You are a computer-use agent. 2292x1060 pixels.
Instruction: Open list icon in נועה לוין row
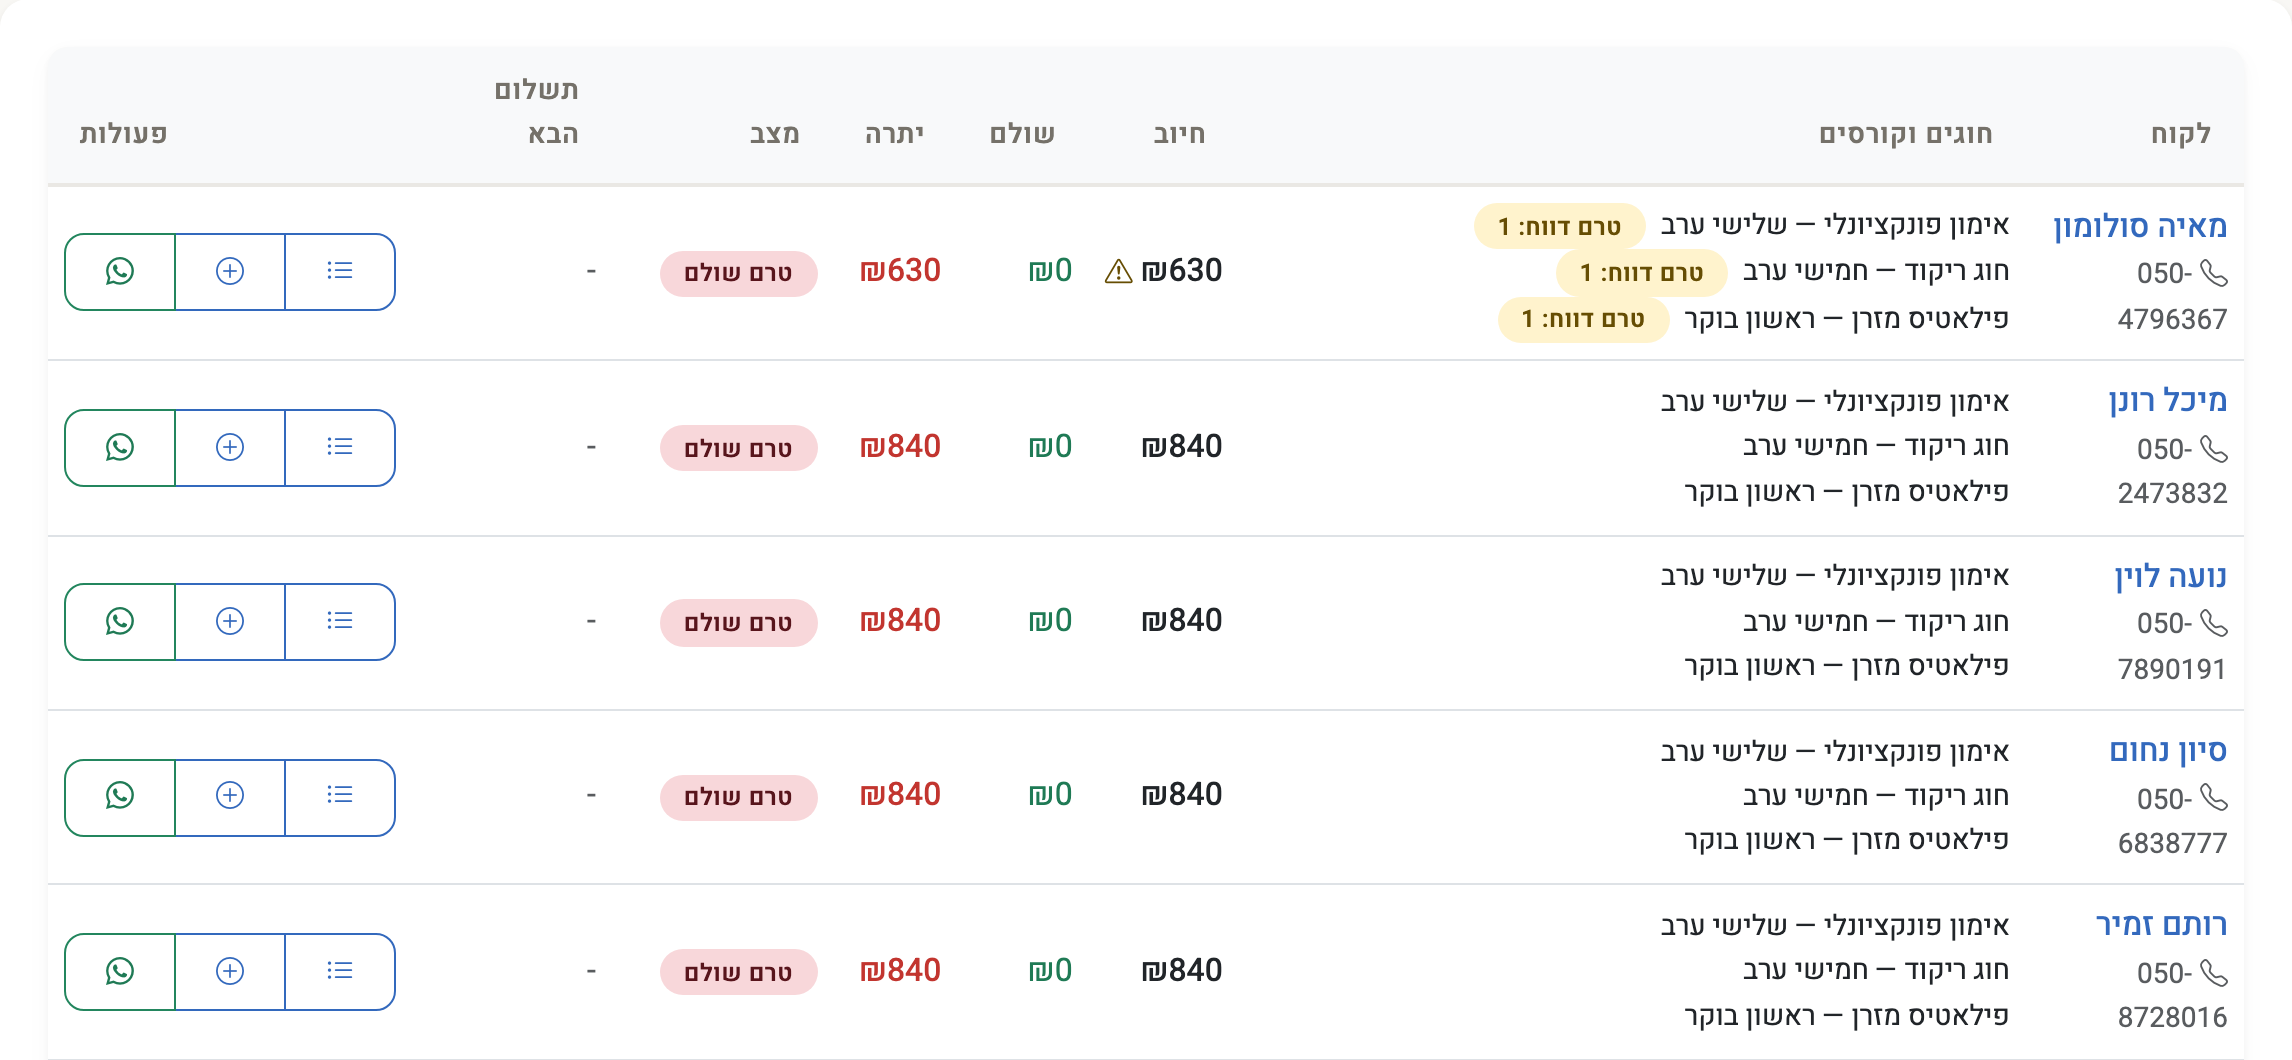(340, 621)
